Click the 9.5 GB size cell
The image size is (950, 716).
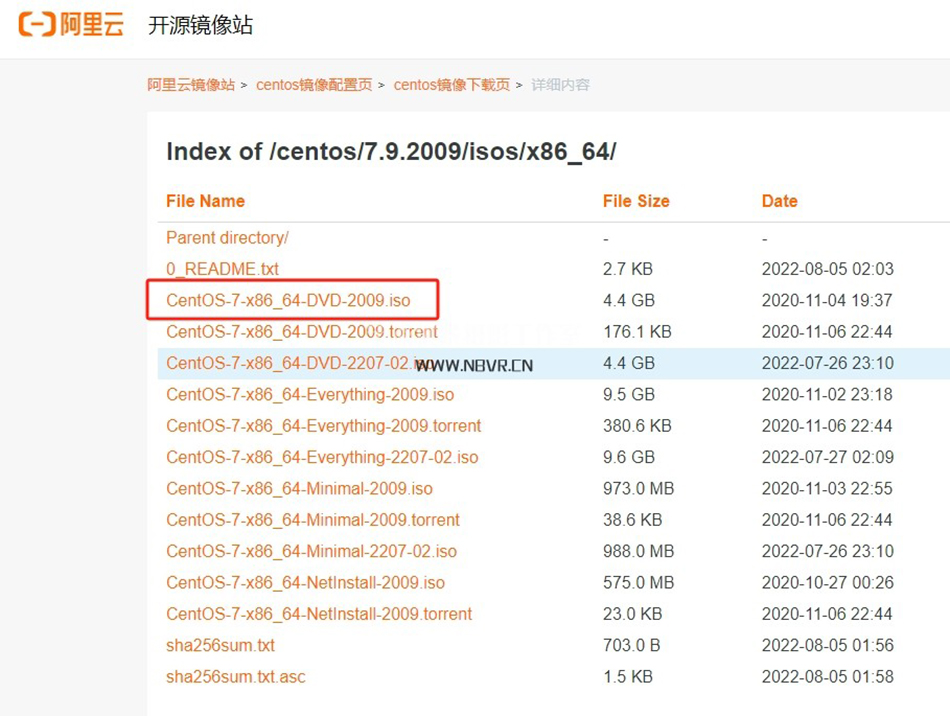coord(629,395)
